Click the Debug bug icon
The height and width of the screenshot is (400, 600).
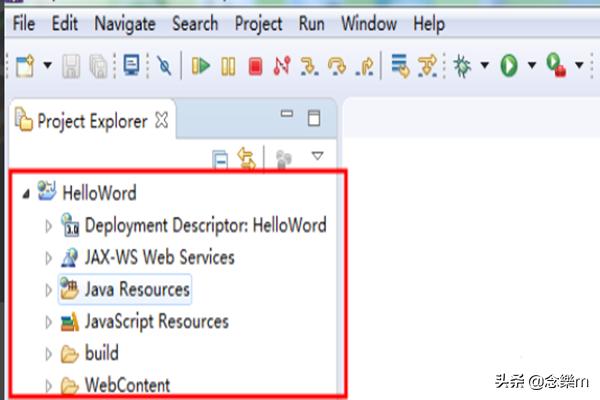click(x=463, y=66)
